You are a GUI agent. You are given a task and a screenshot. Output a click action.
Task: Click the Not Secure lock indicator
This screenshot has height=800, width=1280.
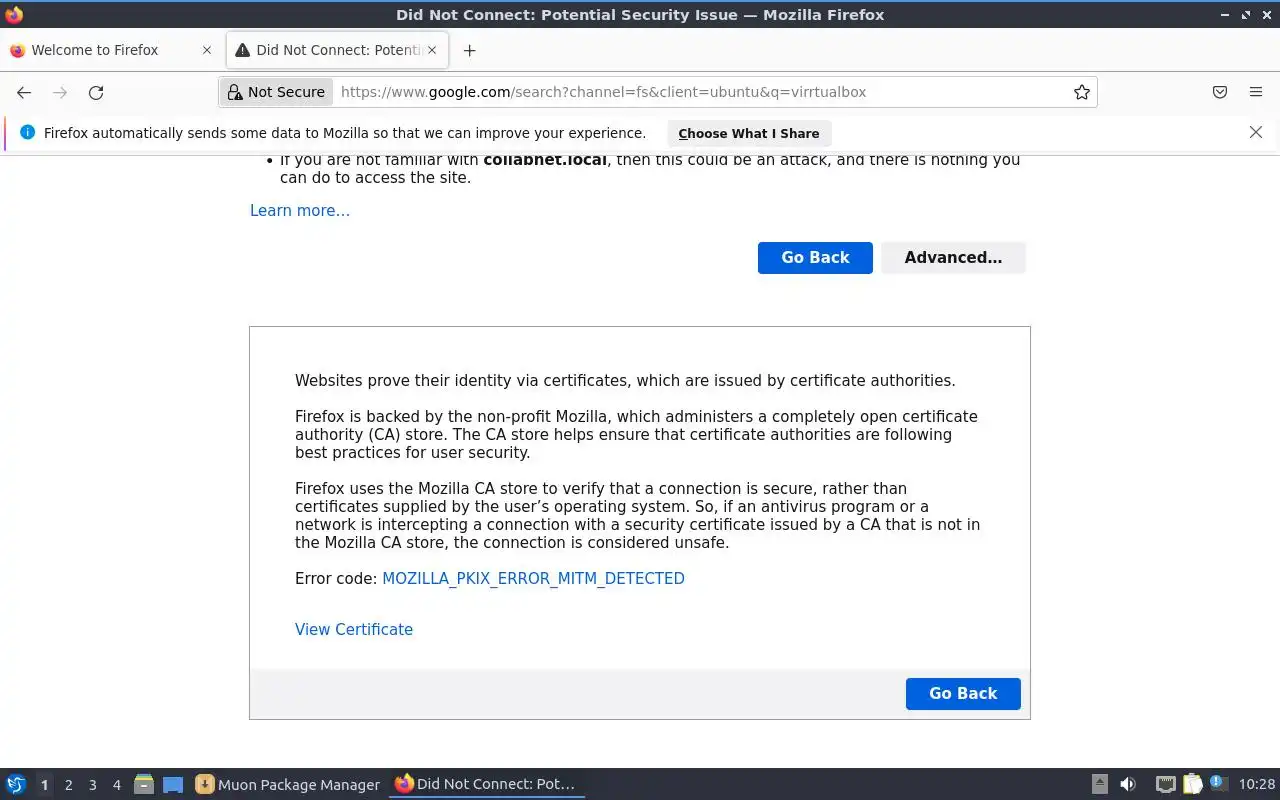click(x=277, y=92)
